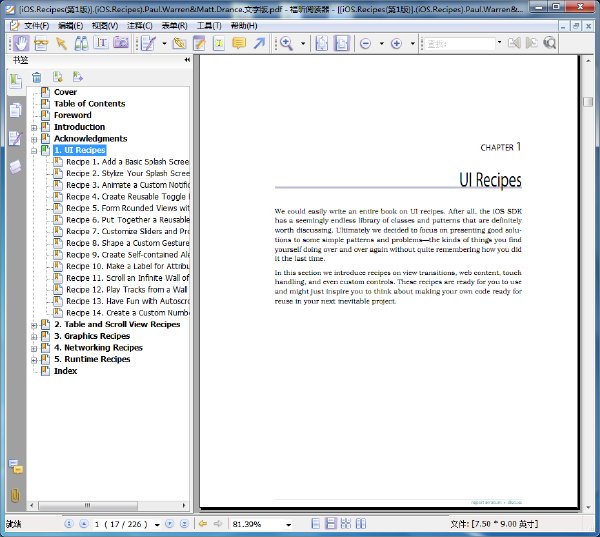Open the Pages panel from left sidebar
The height and width of the screenshot is (537, 600).
(16, 110)
